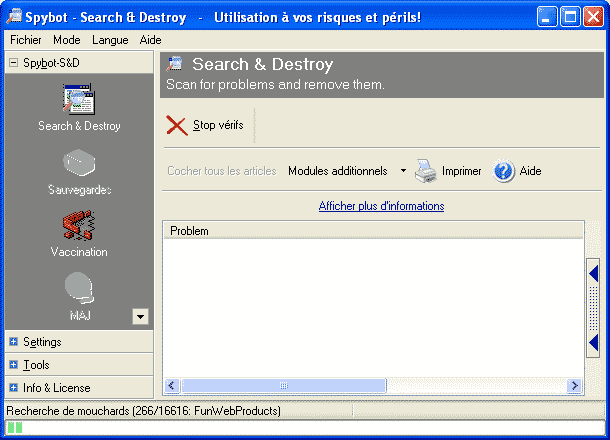The image size is (610, 440).
Task: Click the Recherche de mouchards status text
Action: coord(144,411)
